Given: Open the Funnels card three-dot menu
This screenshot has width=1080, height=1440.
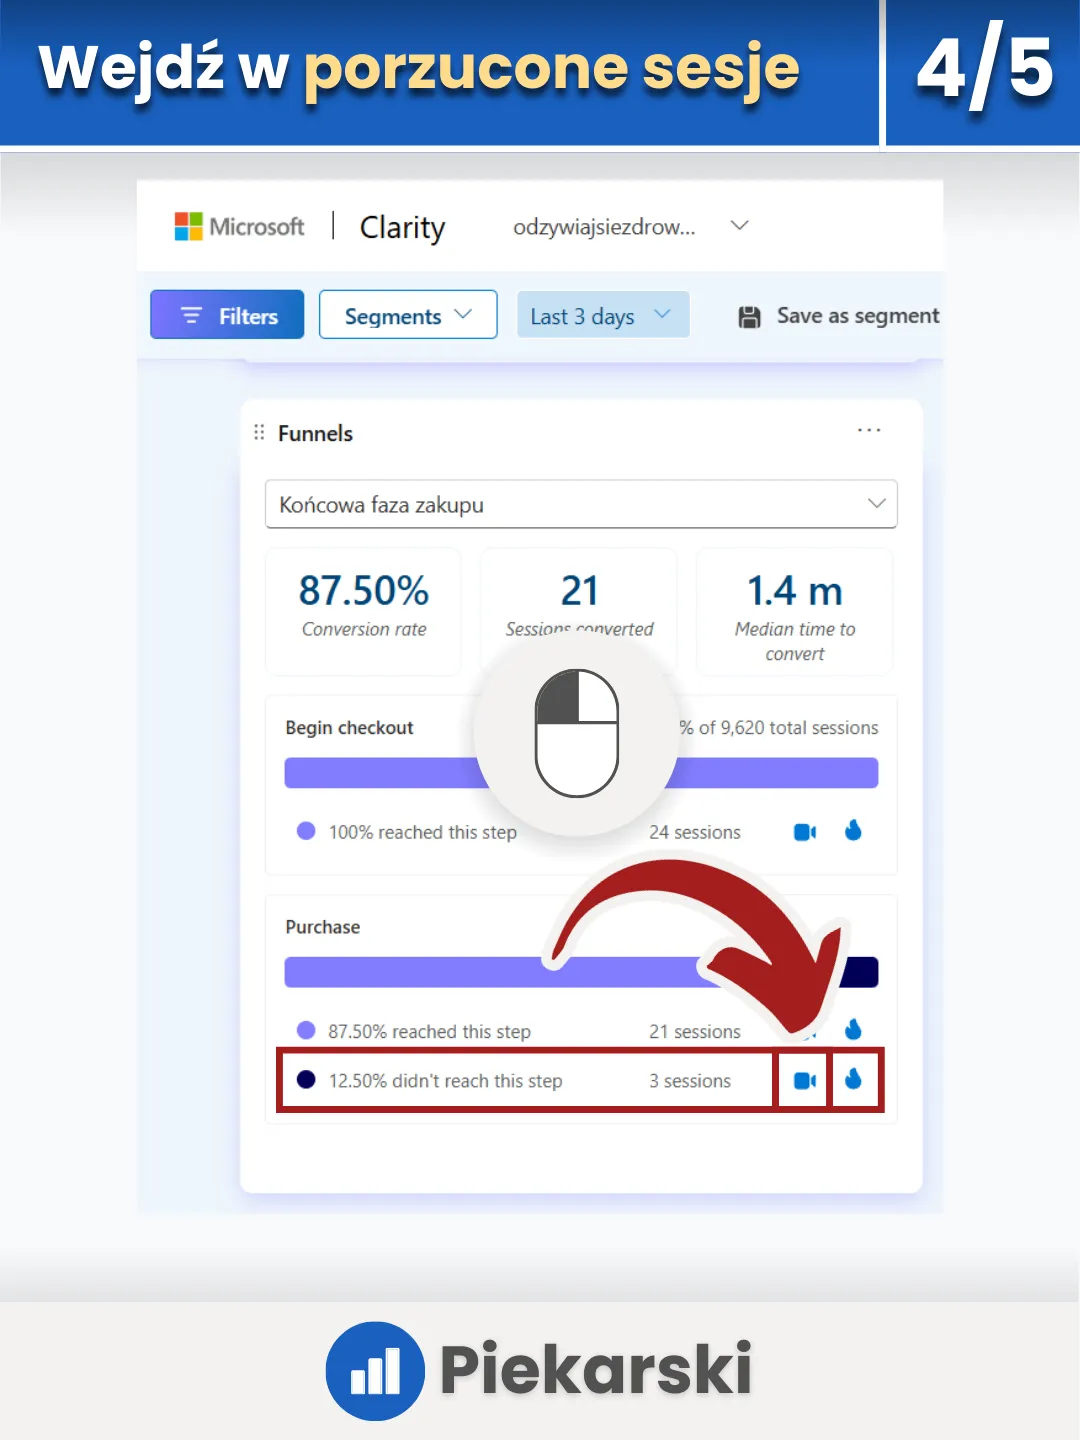Looking at the screenshot, I should point(869,430).
